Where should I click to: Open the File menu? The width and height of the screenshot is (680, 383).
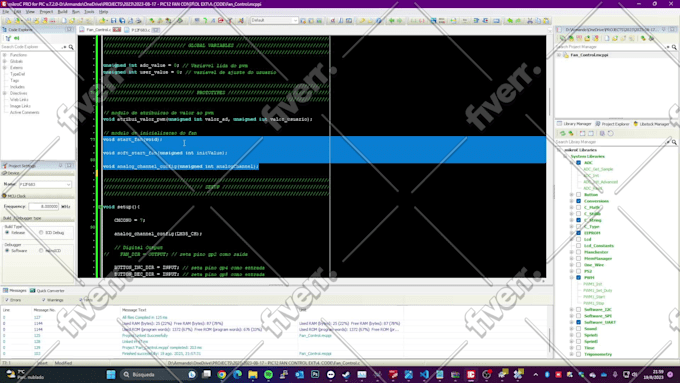click(x=5, y=12)
